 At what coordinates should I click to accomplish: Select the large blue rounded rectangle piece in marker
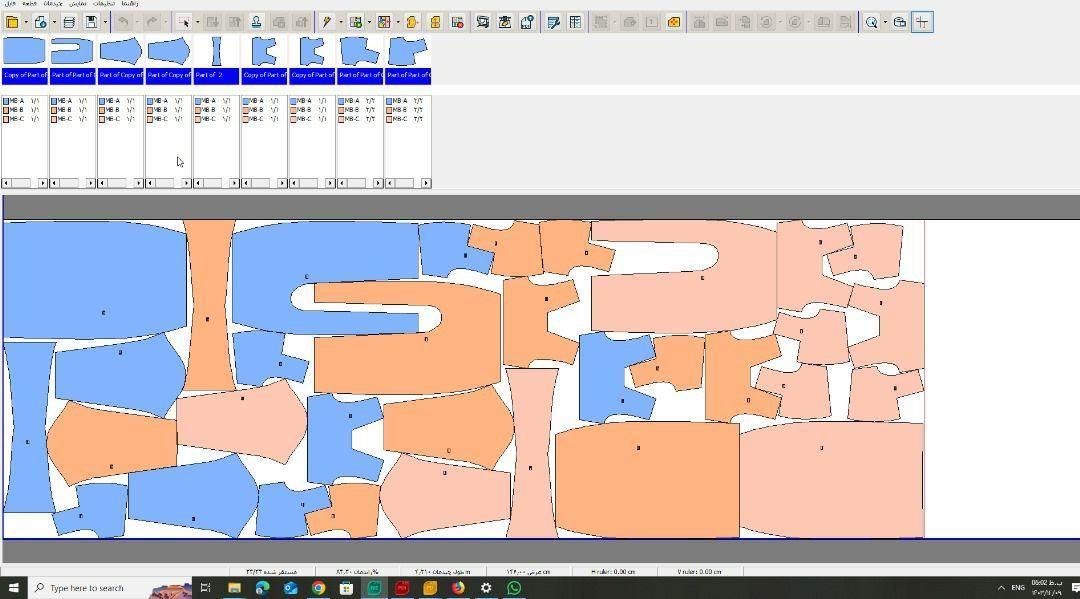tap(95, 279)
